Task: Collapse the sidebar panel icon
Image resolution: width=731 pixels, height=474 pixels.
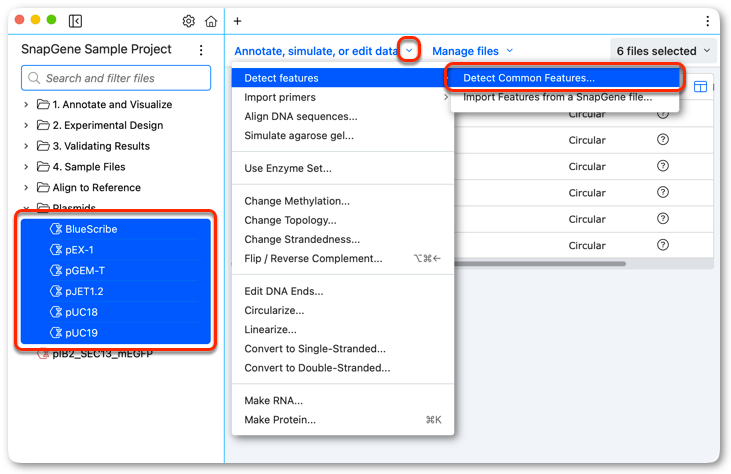Action: pos(75,21)
